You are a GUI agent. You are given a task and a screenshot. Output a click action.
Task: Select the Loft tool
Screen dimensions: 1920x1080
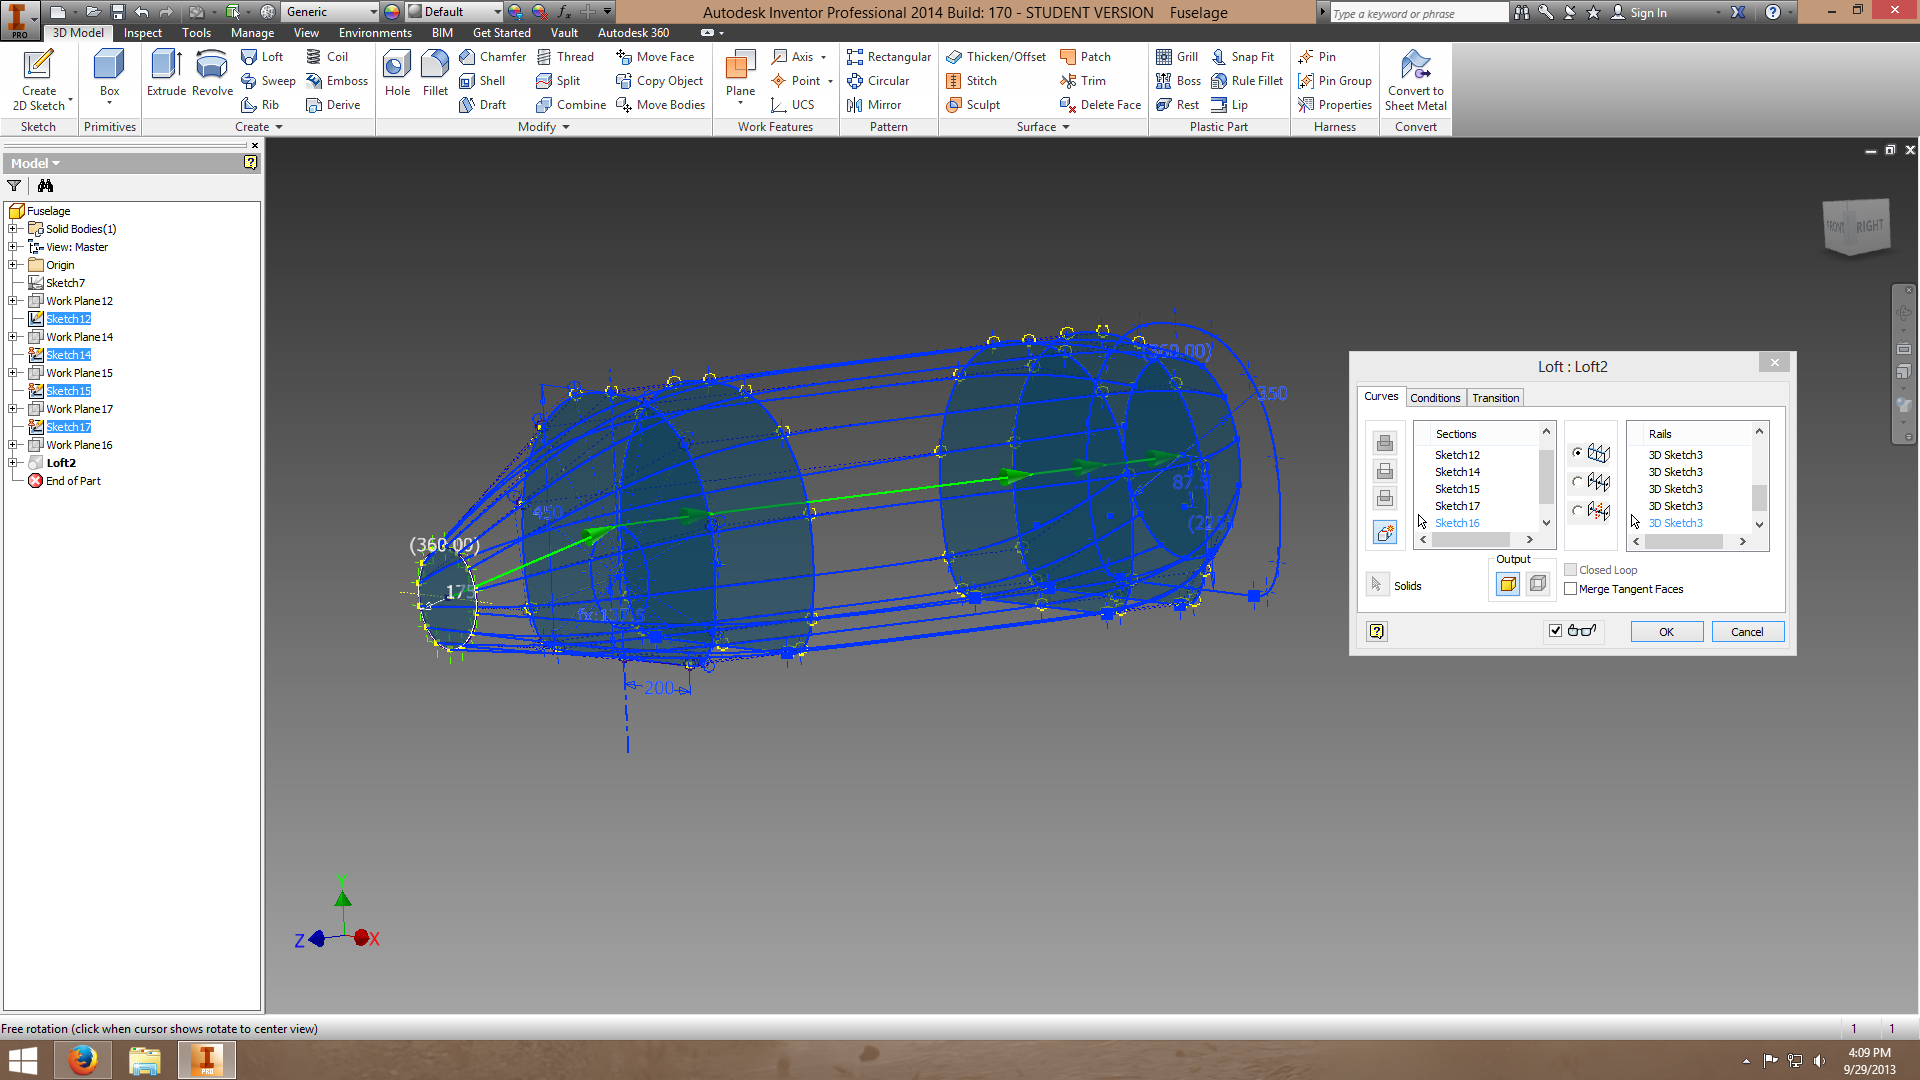(263, 56)
